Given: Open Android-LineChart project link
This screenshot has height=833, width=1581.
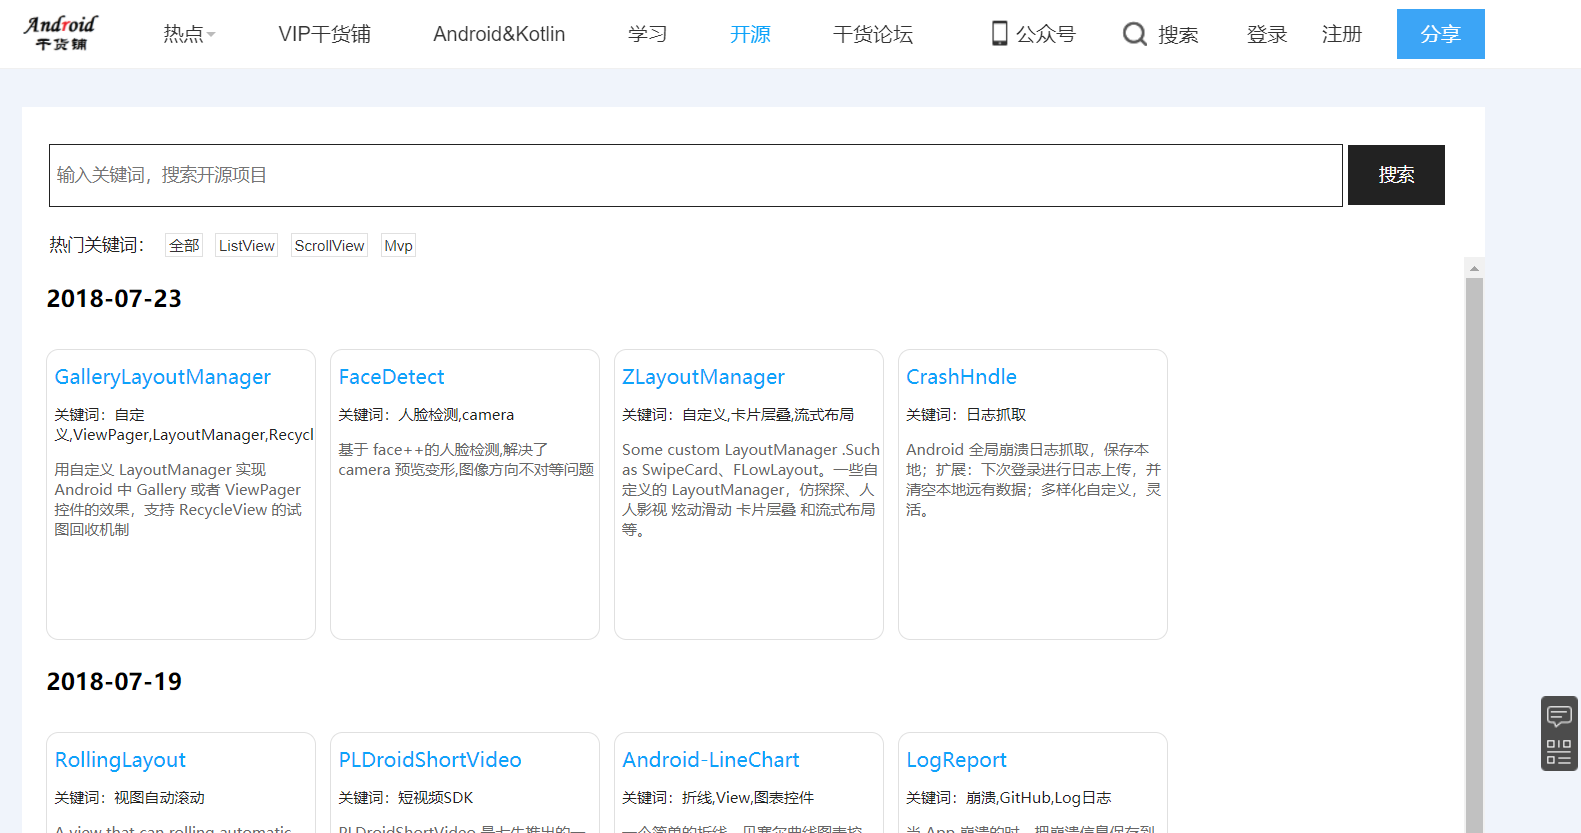Looking at the screenshot, I should point(711,760).
